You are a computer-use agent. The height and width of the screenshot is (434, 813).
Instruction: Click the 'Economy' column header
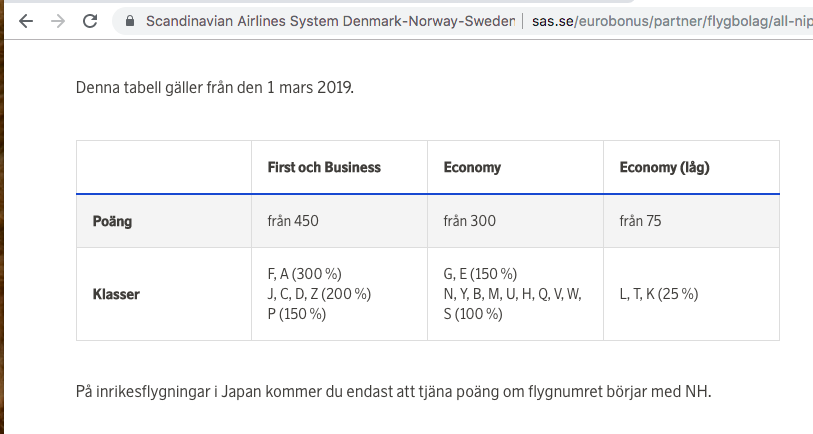472,167
